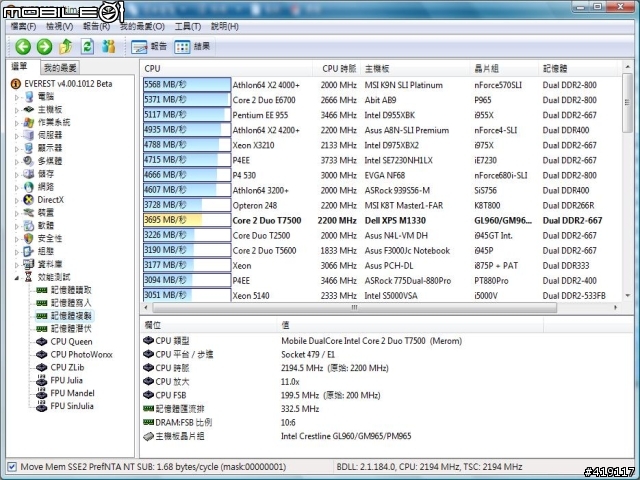Image resolution: width=640 pixels, height=480 pixels.
Task: Open the 檔案(F) menu
Action: (x=23, y=27)
